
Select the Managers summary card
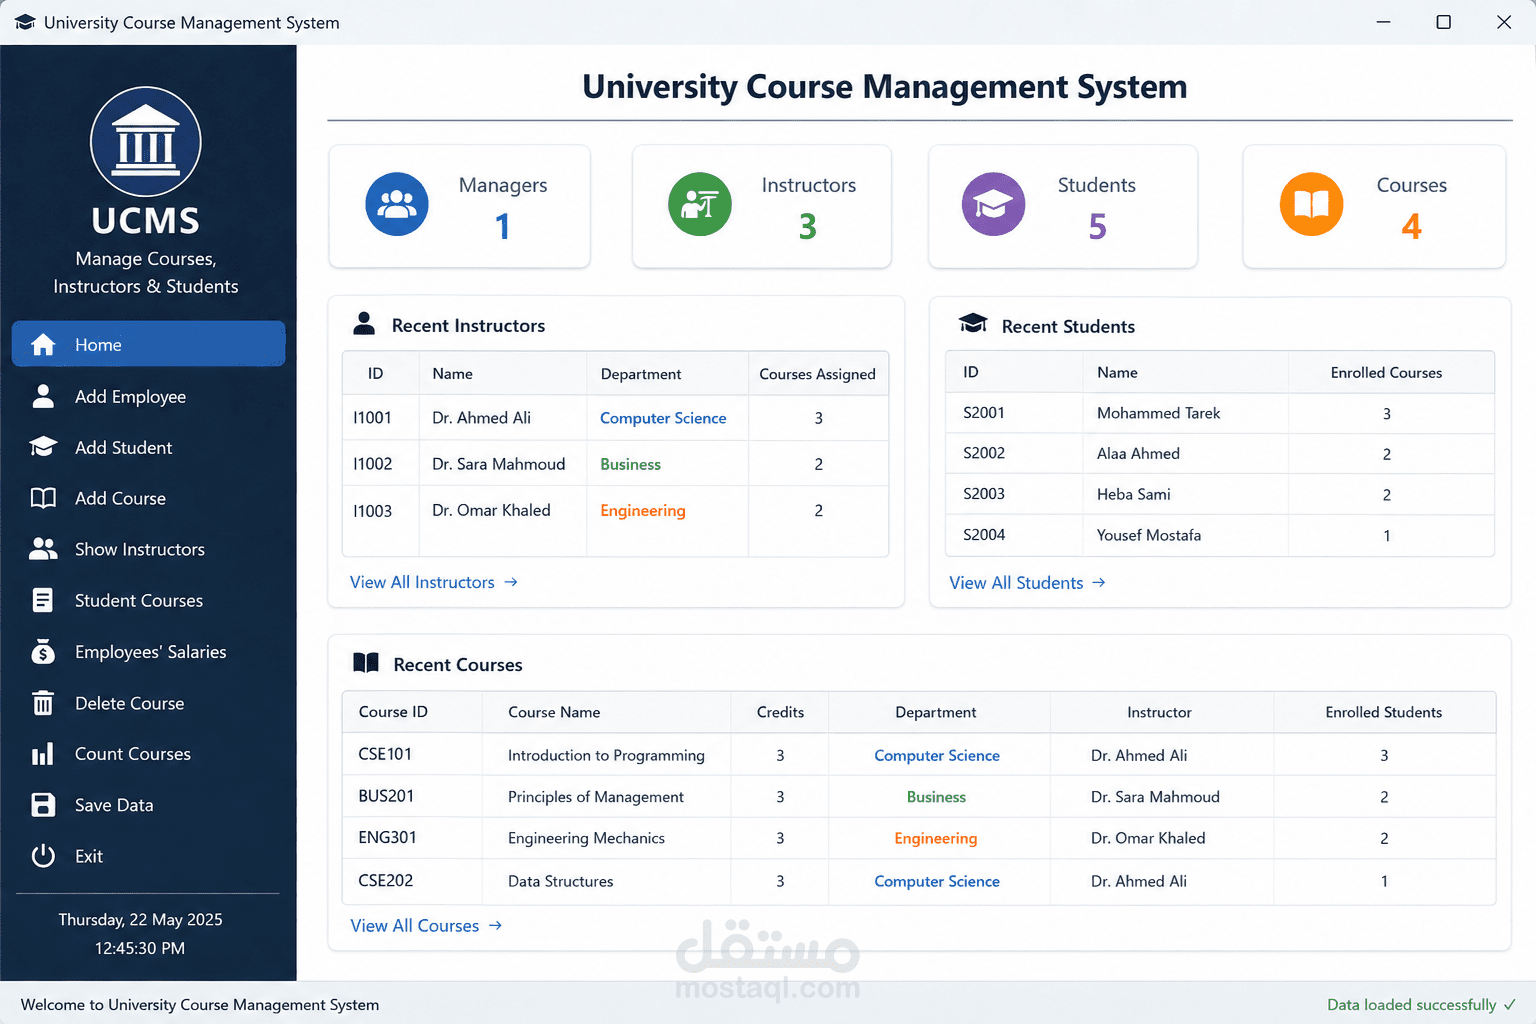click(460, 206)
